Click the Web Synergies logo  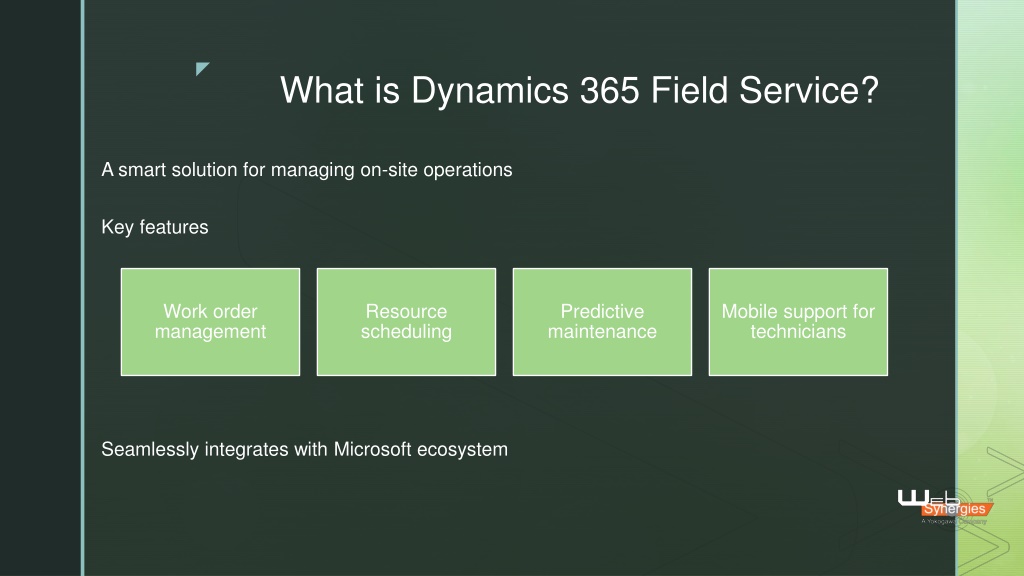[945, 507]
